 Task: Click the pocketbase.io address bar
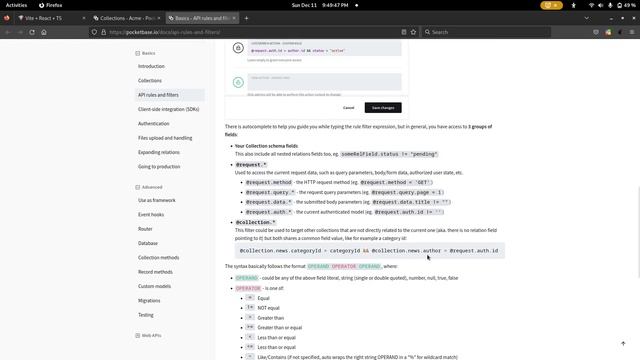tap(253, 32)
